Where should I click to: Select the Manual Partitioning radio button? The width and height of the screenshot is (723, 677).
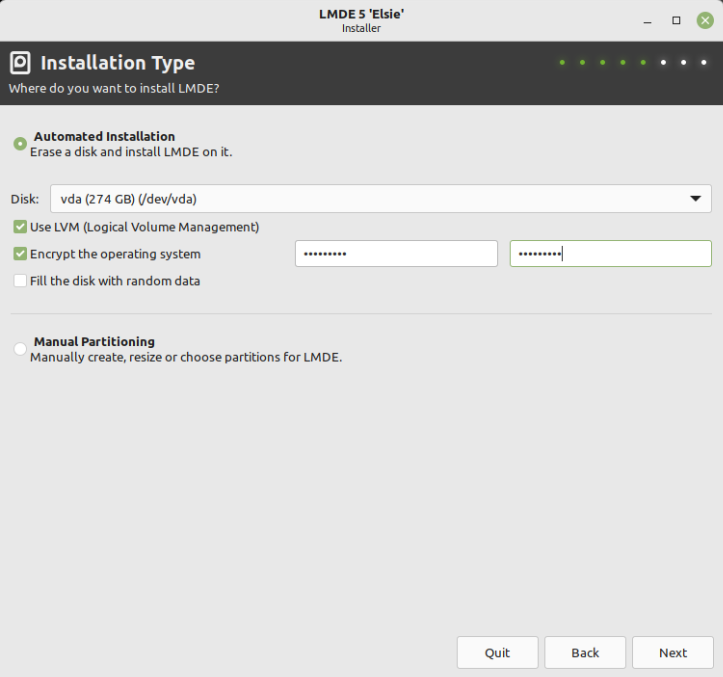tap(20, 349)
